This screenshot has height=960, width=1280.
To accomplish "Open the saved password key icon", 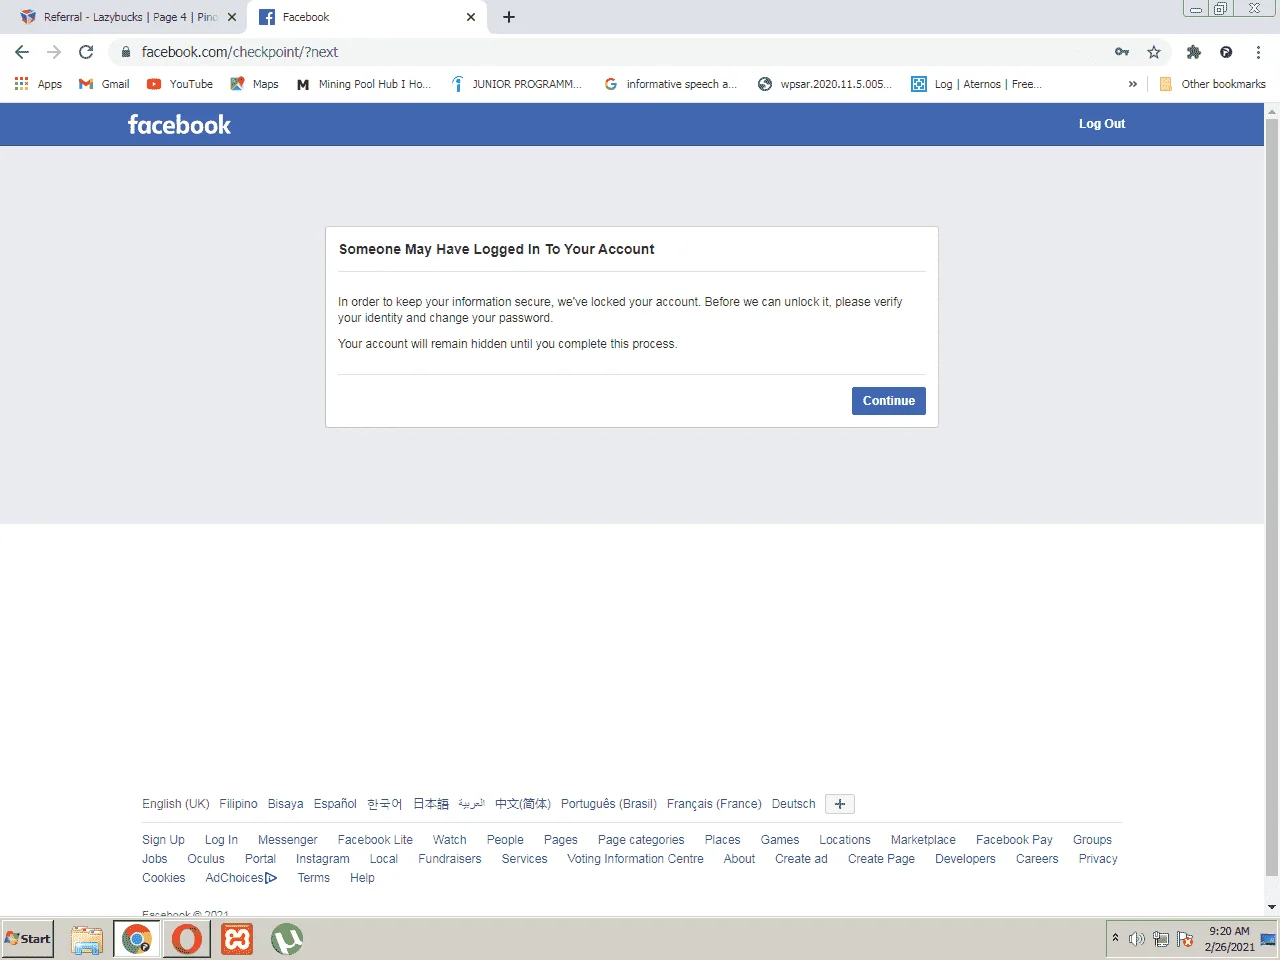I will pyautogui.click(x=1122, y=52).
